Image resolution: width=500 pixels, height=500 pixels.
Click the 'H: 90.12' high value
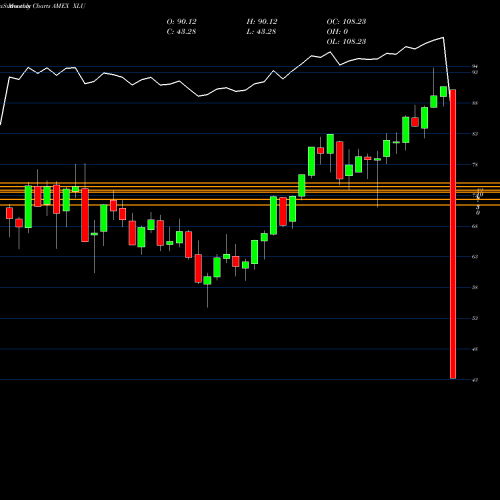click(262, 22)
